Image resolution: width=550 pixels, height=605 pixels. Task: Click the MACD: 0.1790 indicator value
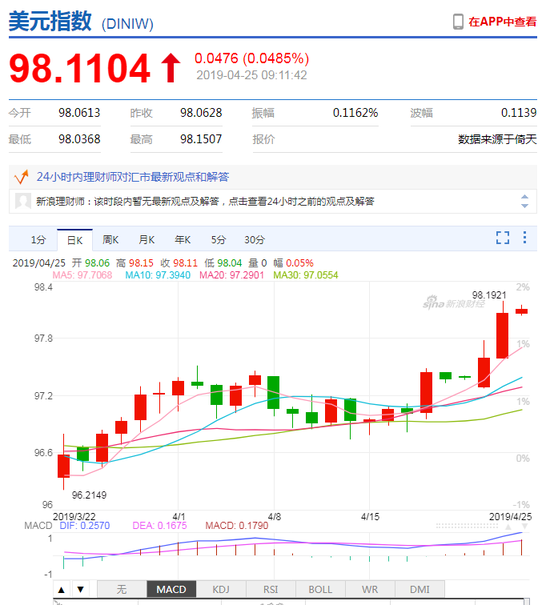(x=237, y=526)
